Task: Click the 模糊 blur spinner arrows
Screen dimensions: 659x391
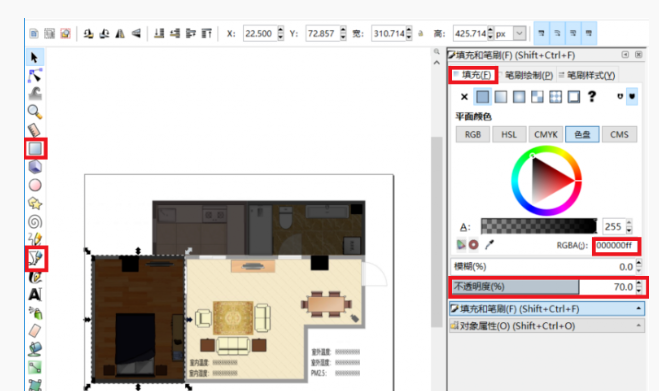Action: [639, 267]
